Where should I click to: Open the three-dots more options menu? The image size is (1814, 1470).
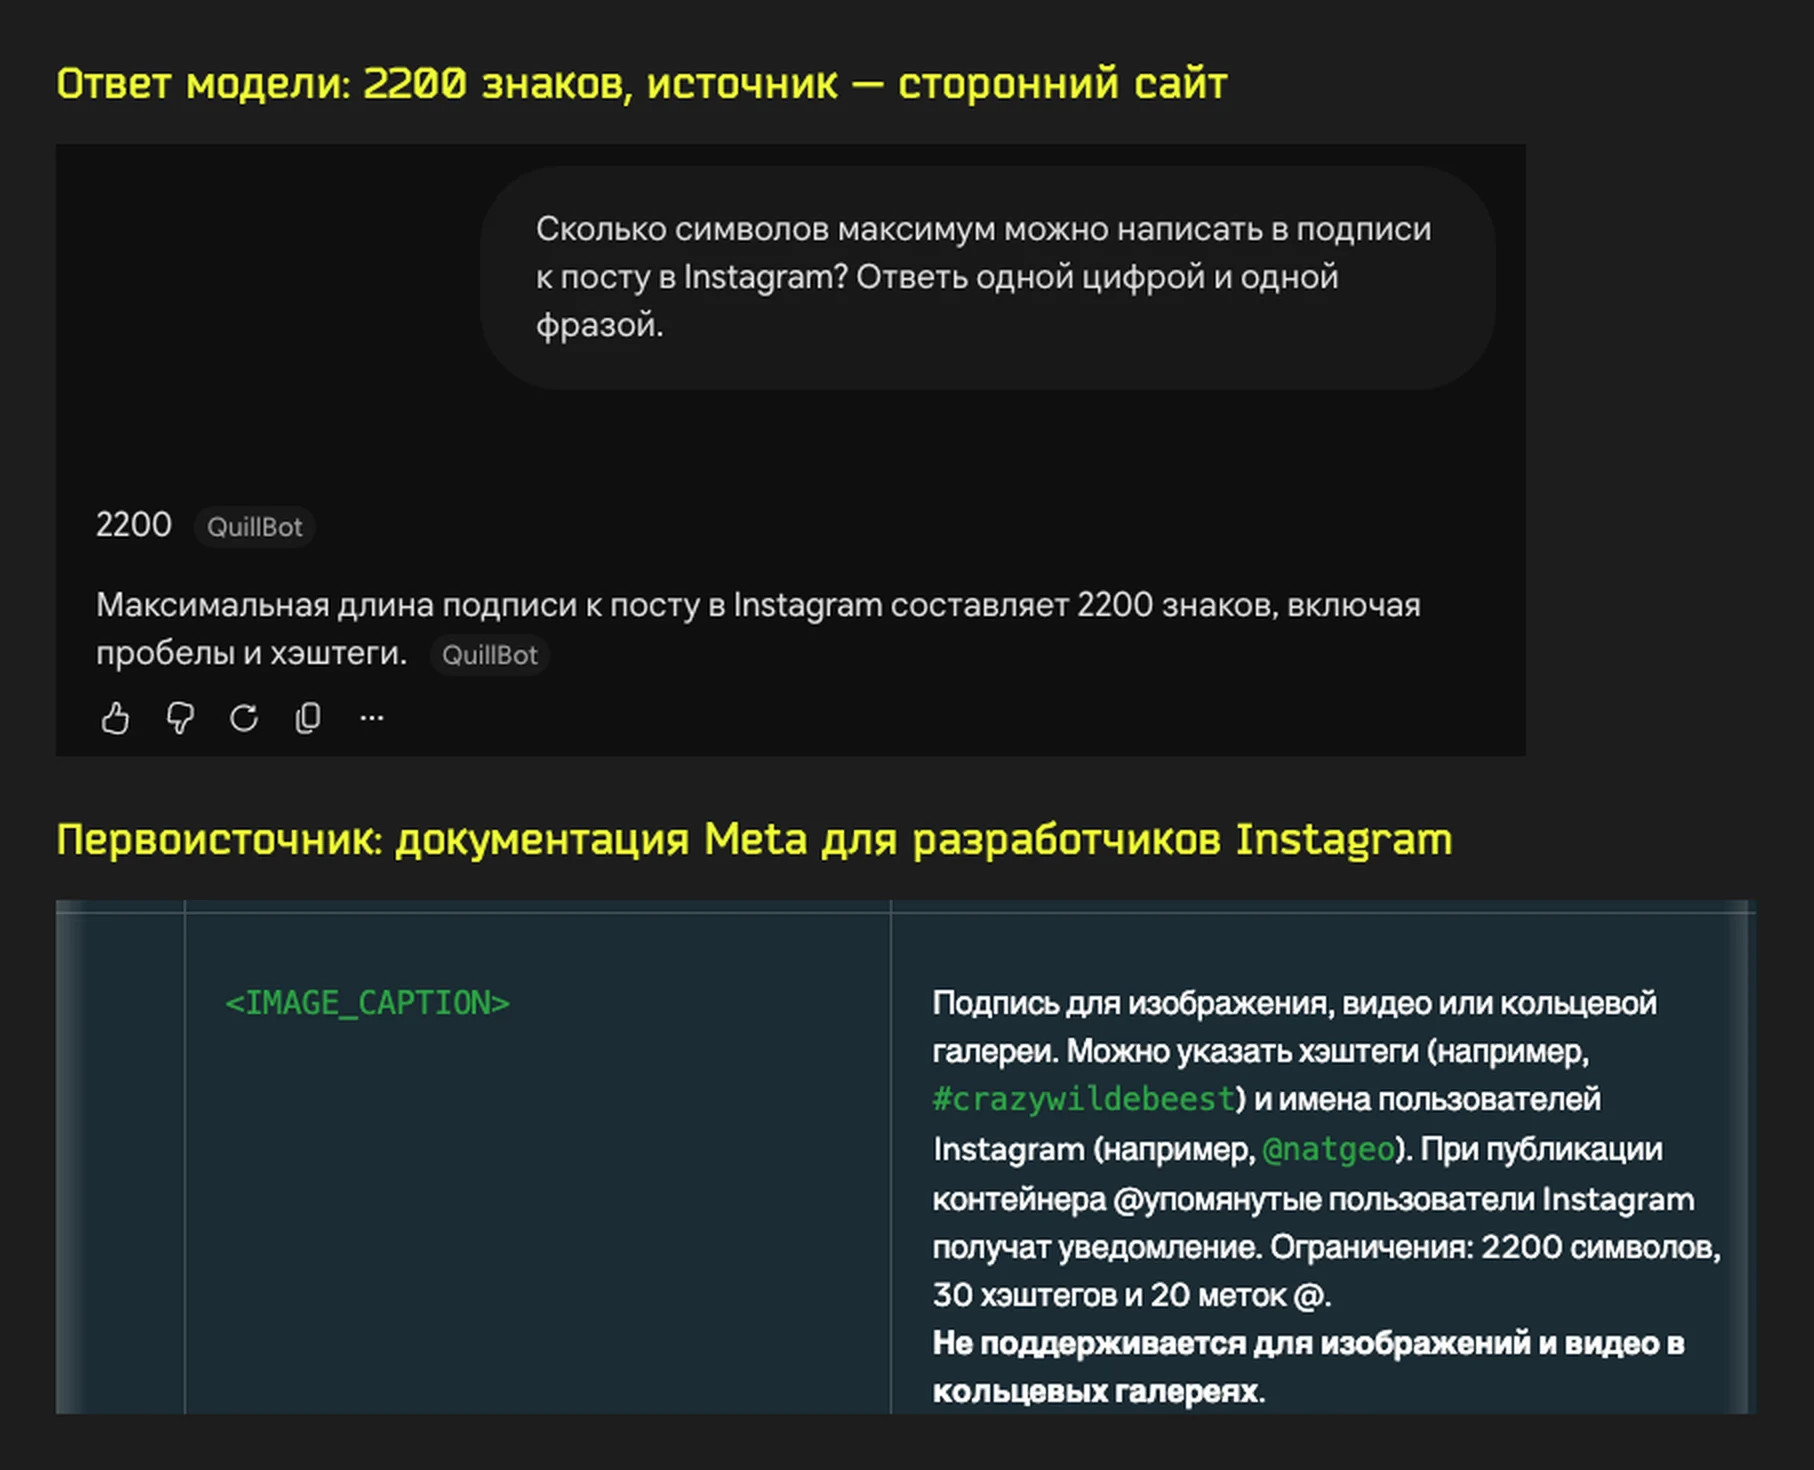tap(372, 718)
